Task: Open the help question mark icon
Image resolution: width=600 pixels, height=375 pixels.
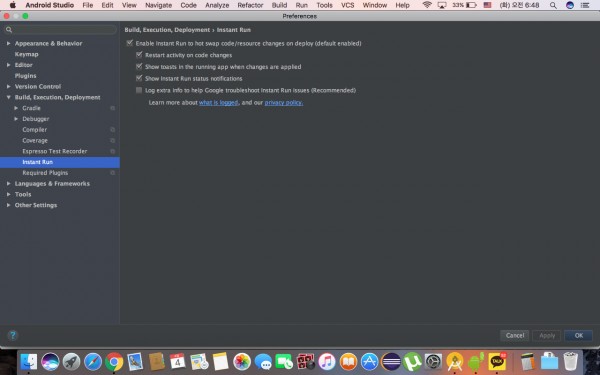Action: 12,335
